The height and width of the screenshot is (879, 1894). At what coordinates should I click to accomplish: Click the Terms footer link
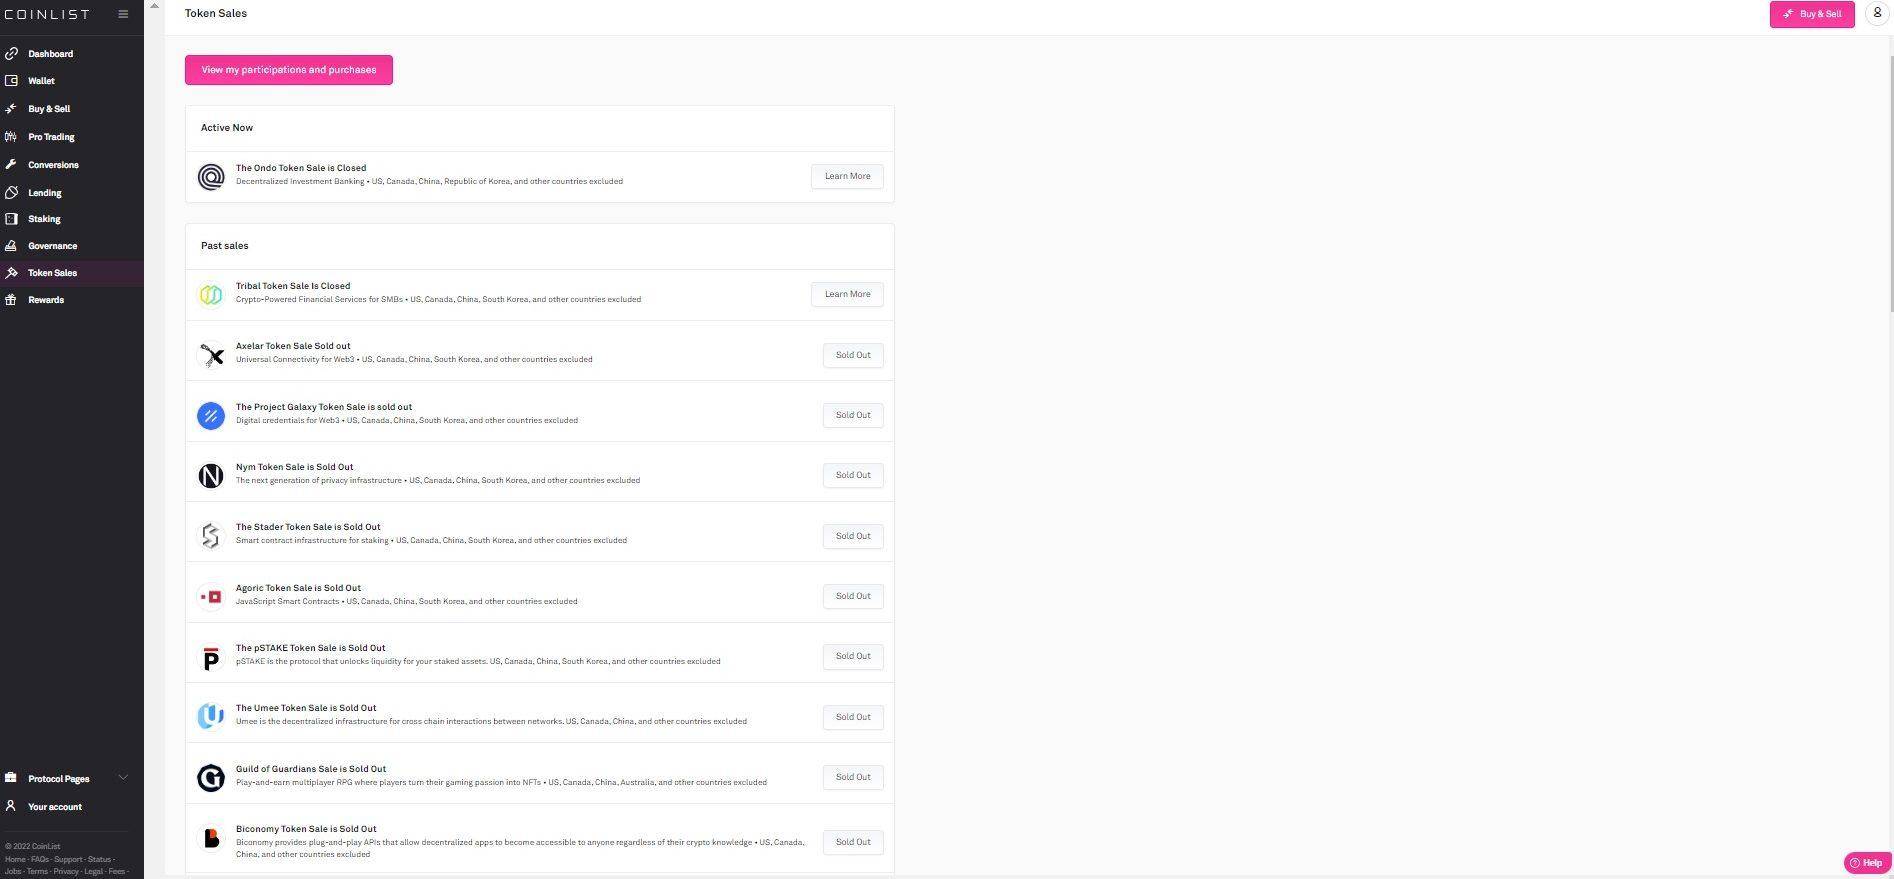tap(37, 872)
